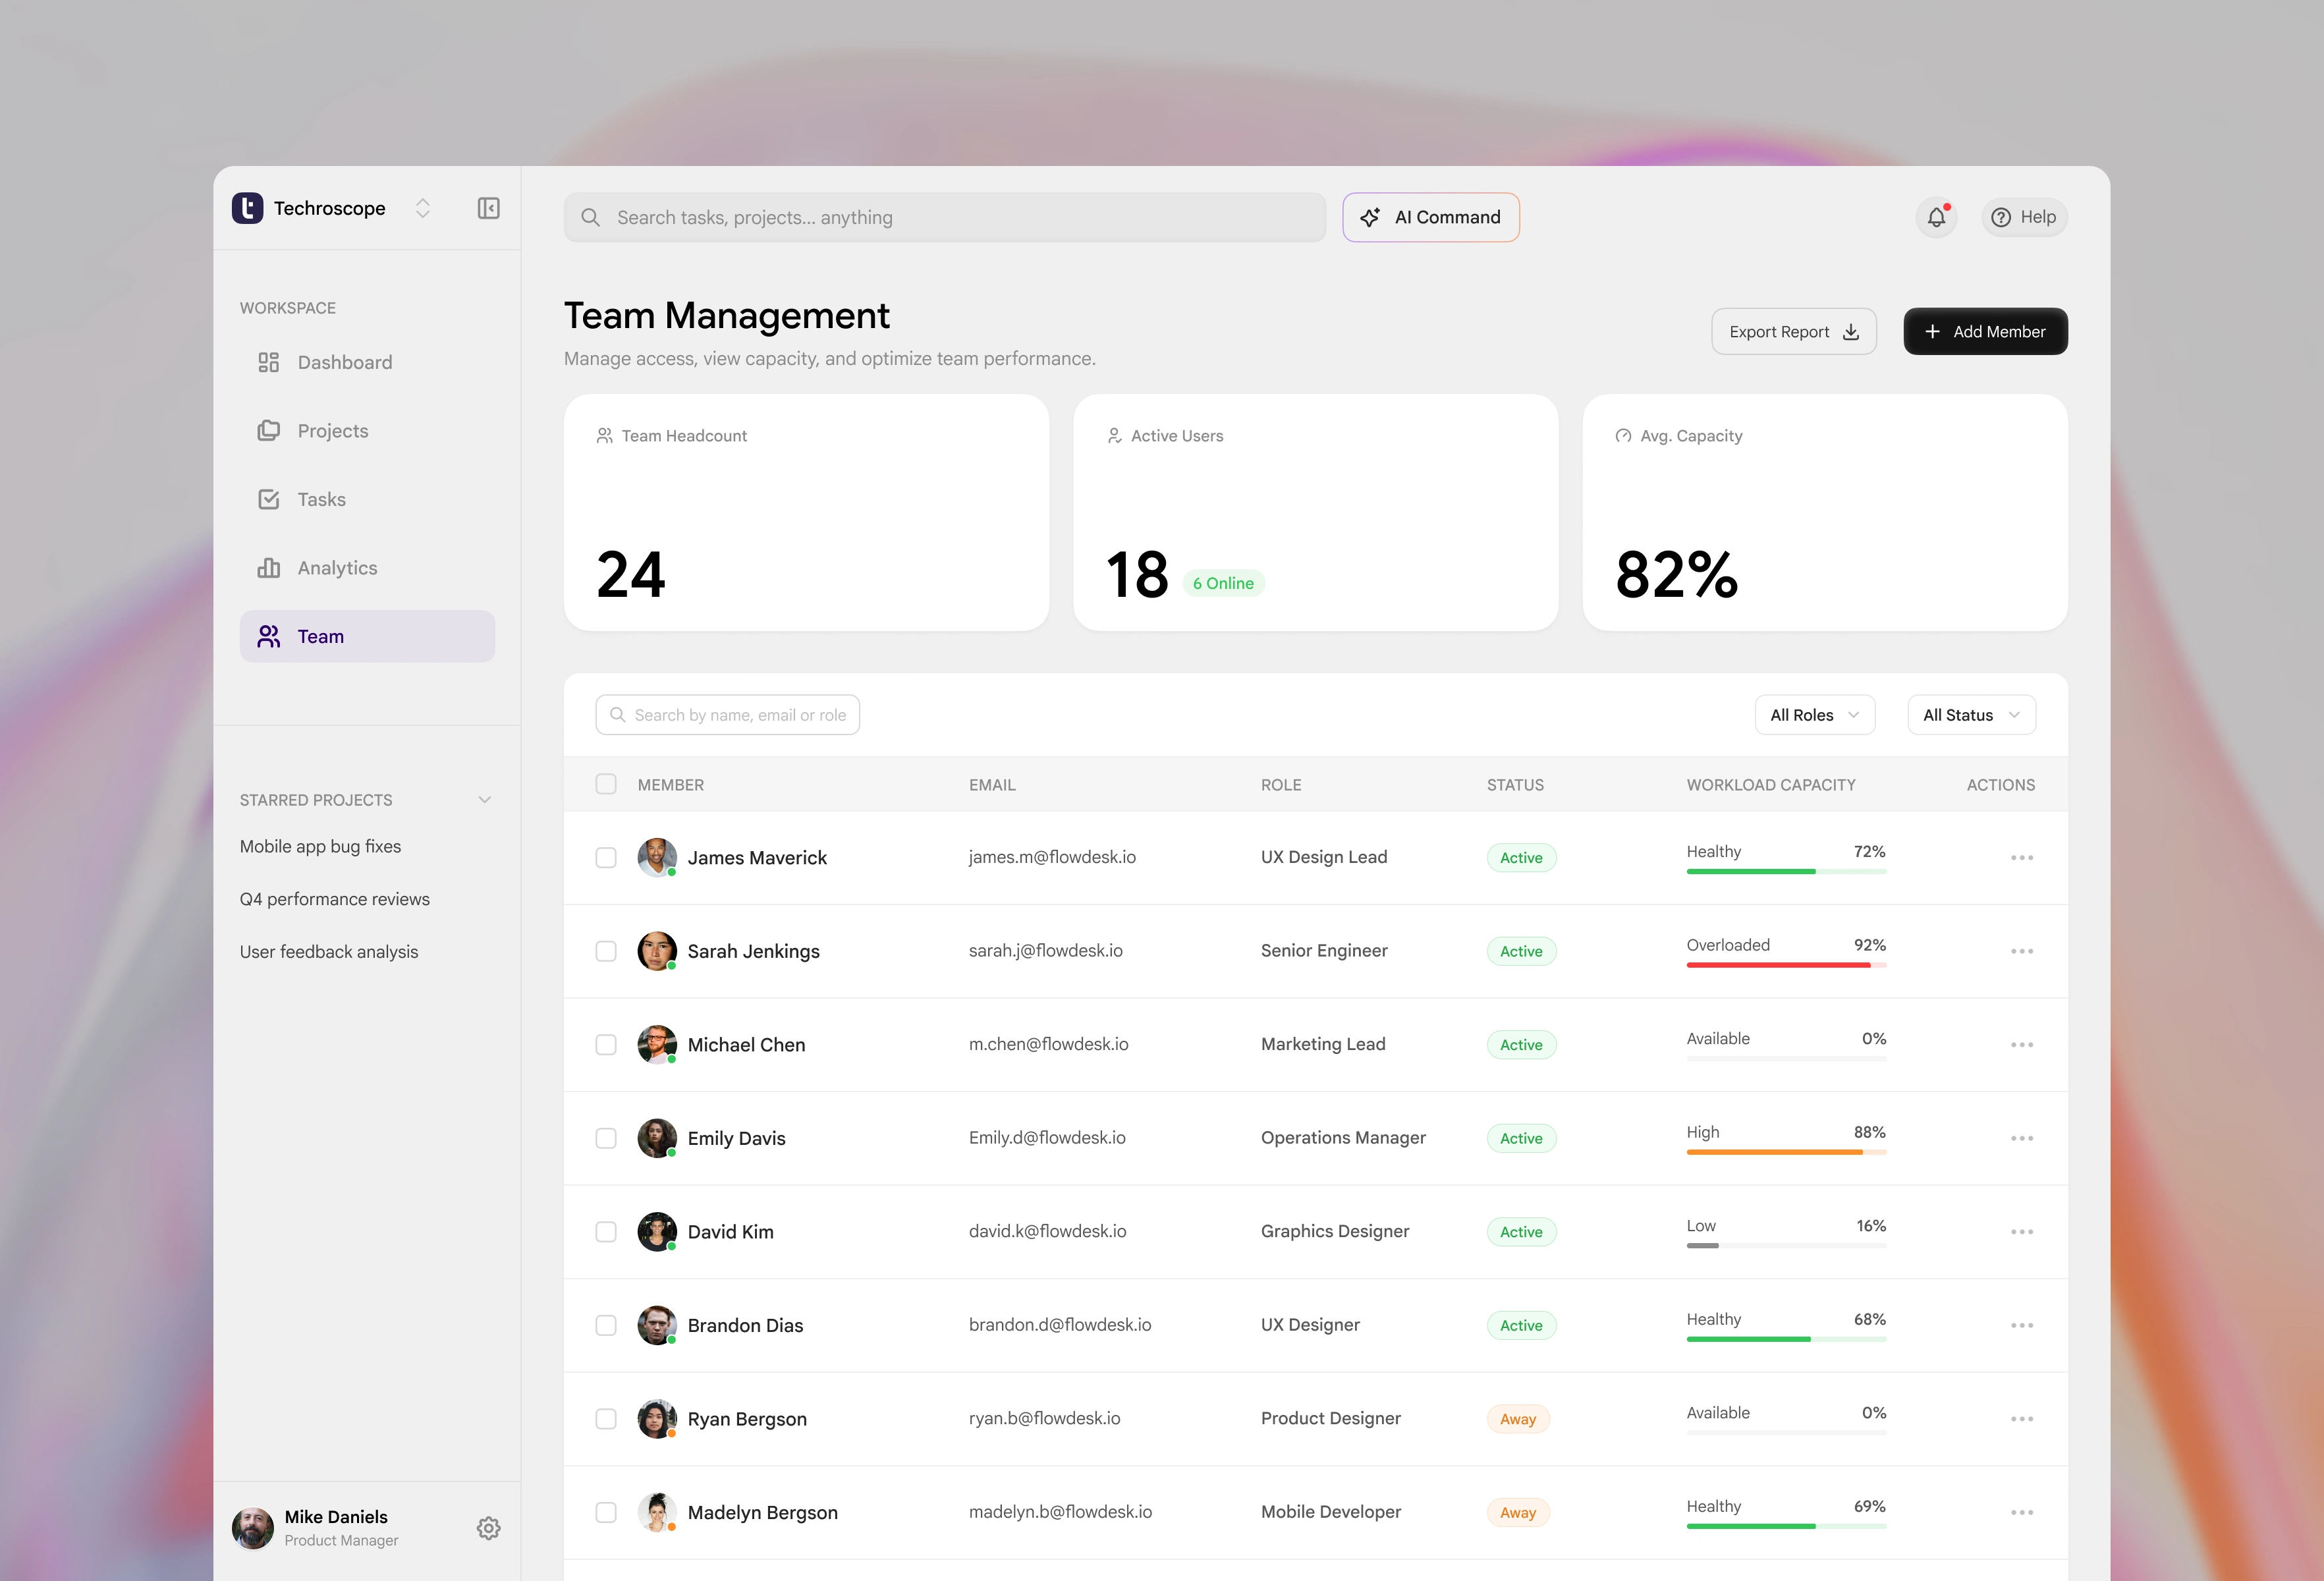Tick the checkbox beside Ryan Bergson
This screenshot has height=1581, width=2324.
(x=606, y=1419)
